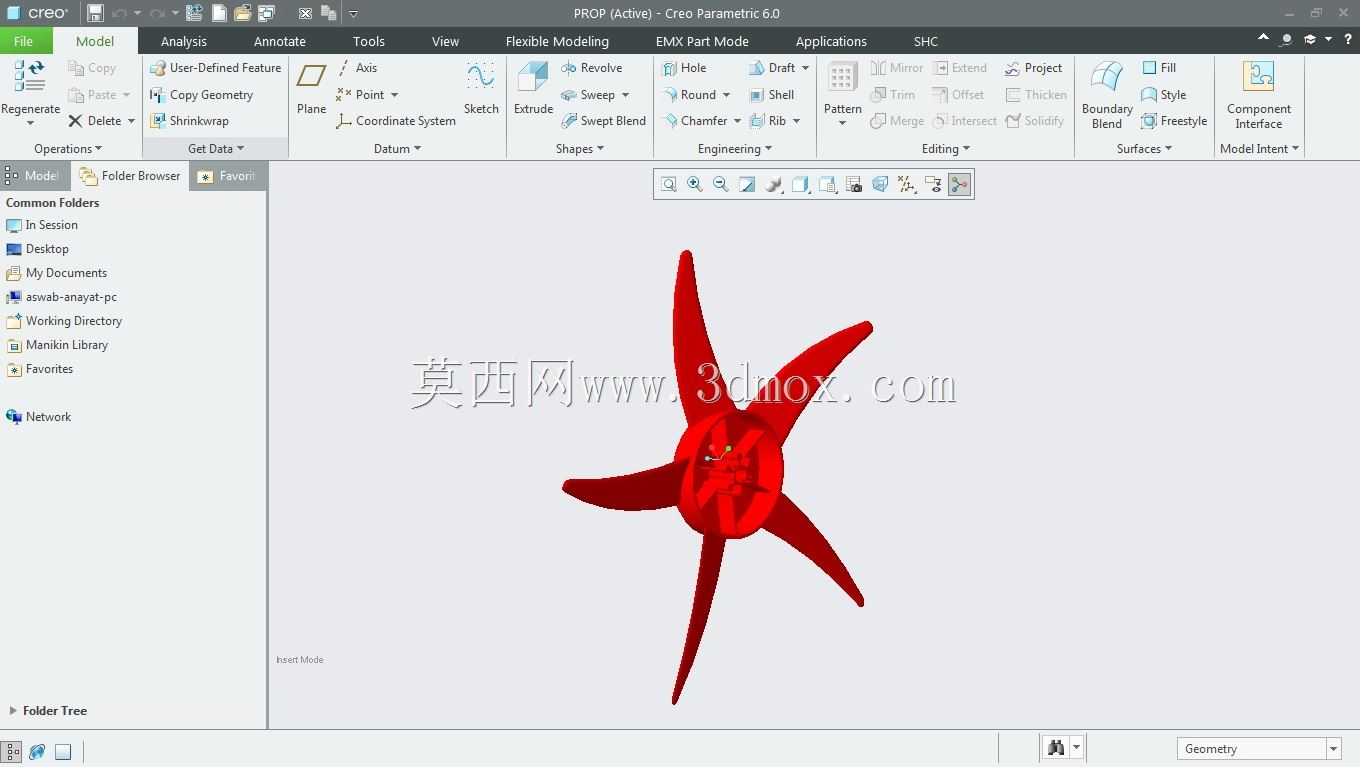Close the window via quick access X icon
1366x768 pixels.
305,13
